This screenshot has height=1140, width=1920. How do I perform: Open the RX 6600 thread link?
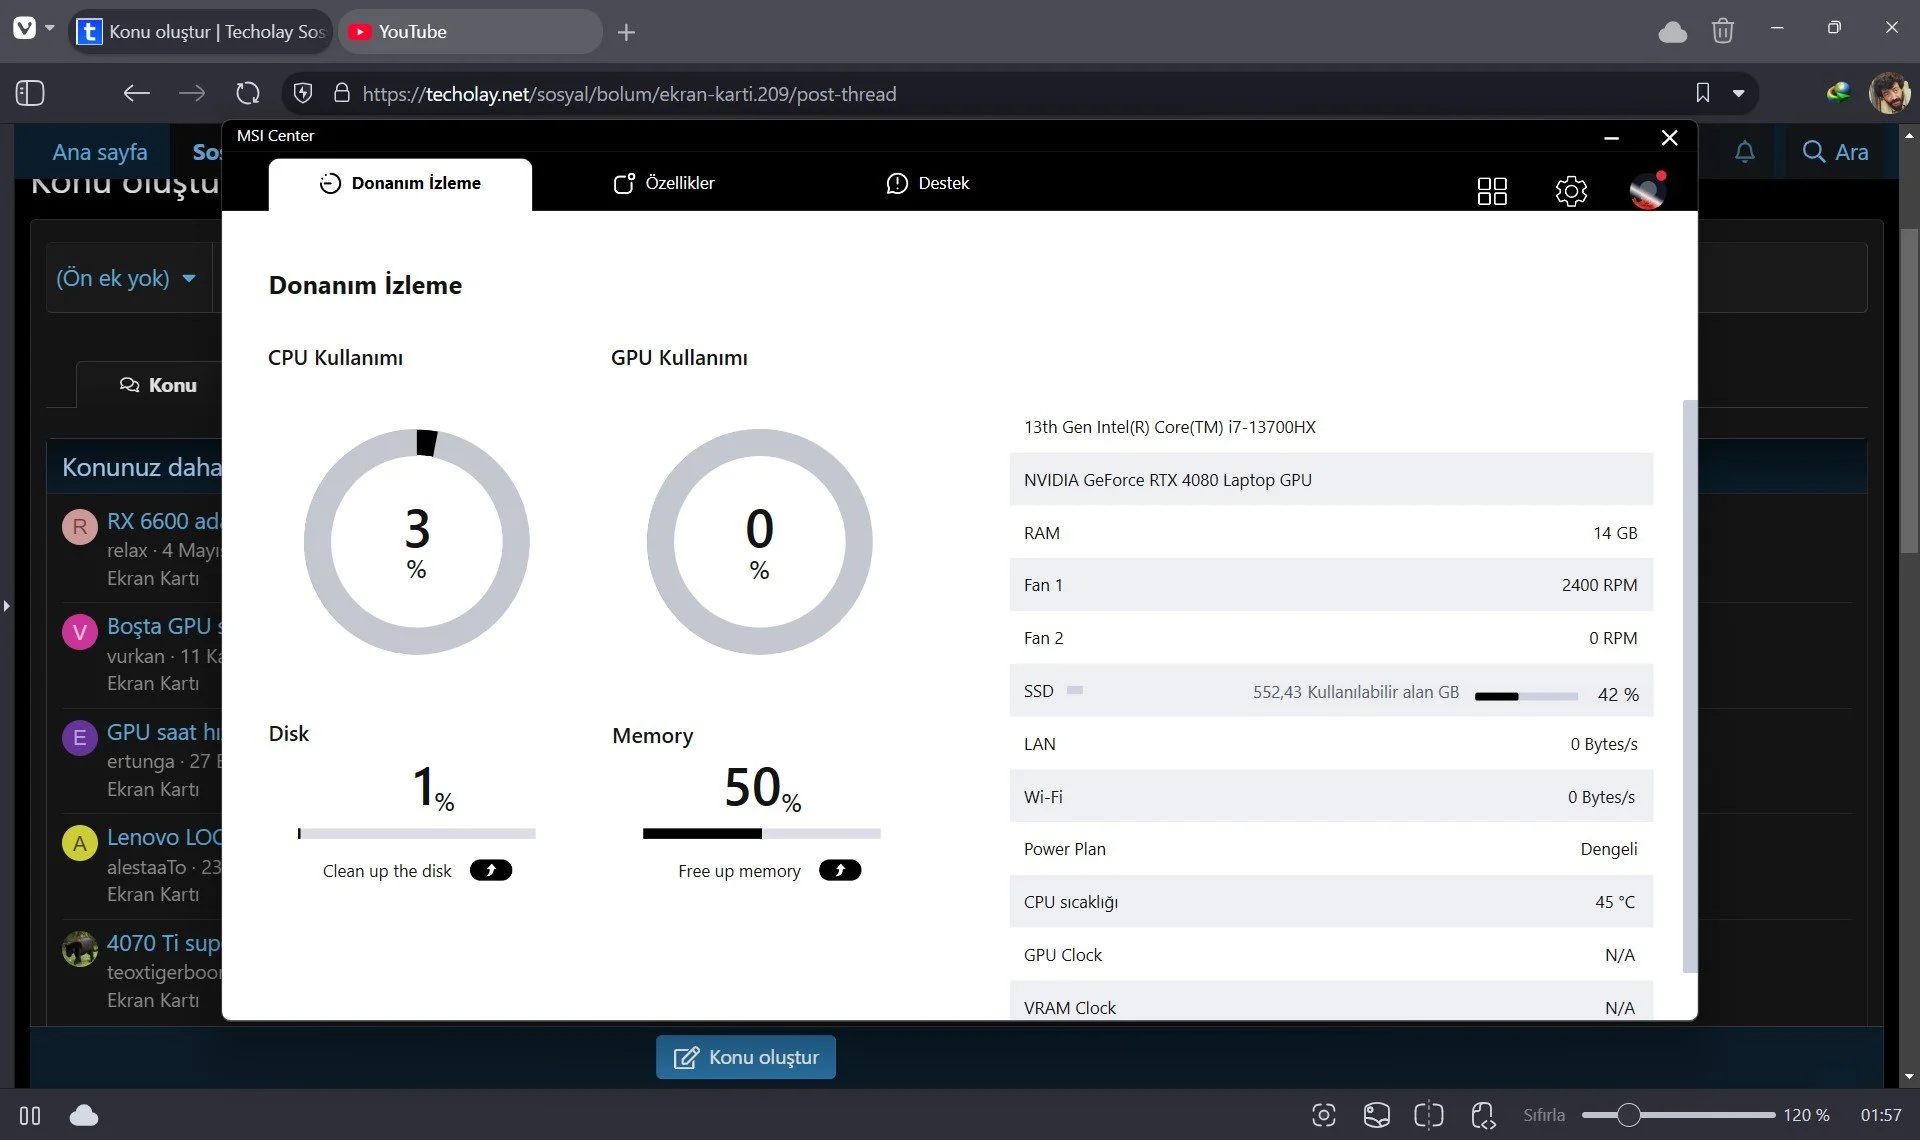click(163, 521)
